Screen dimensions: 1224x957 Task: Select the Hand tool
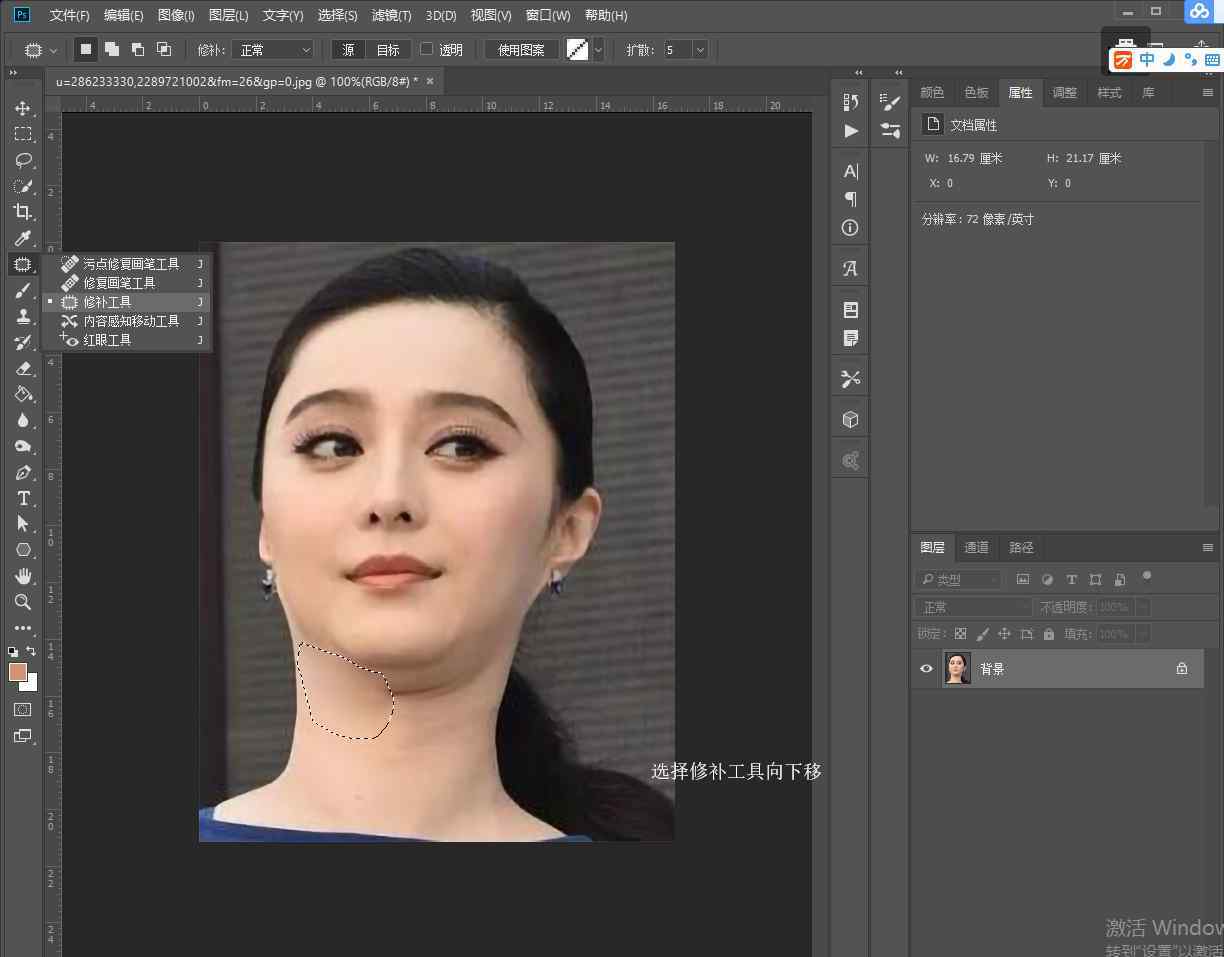22,576
